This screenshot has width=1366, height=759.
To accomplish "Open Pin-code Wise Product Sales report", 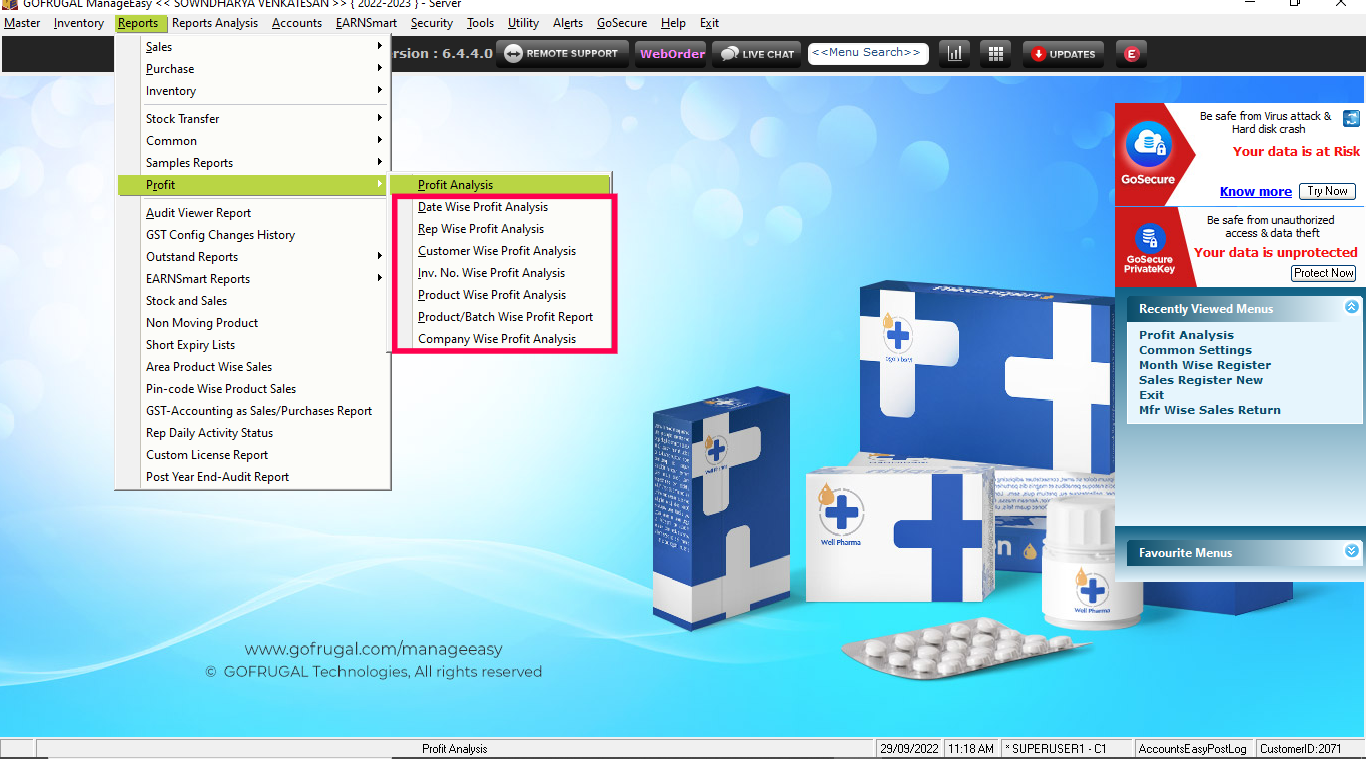I will [253, 389].
